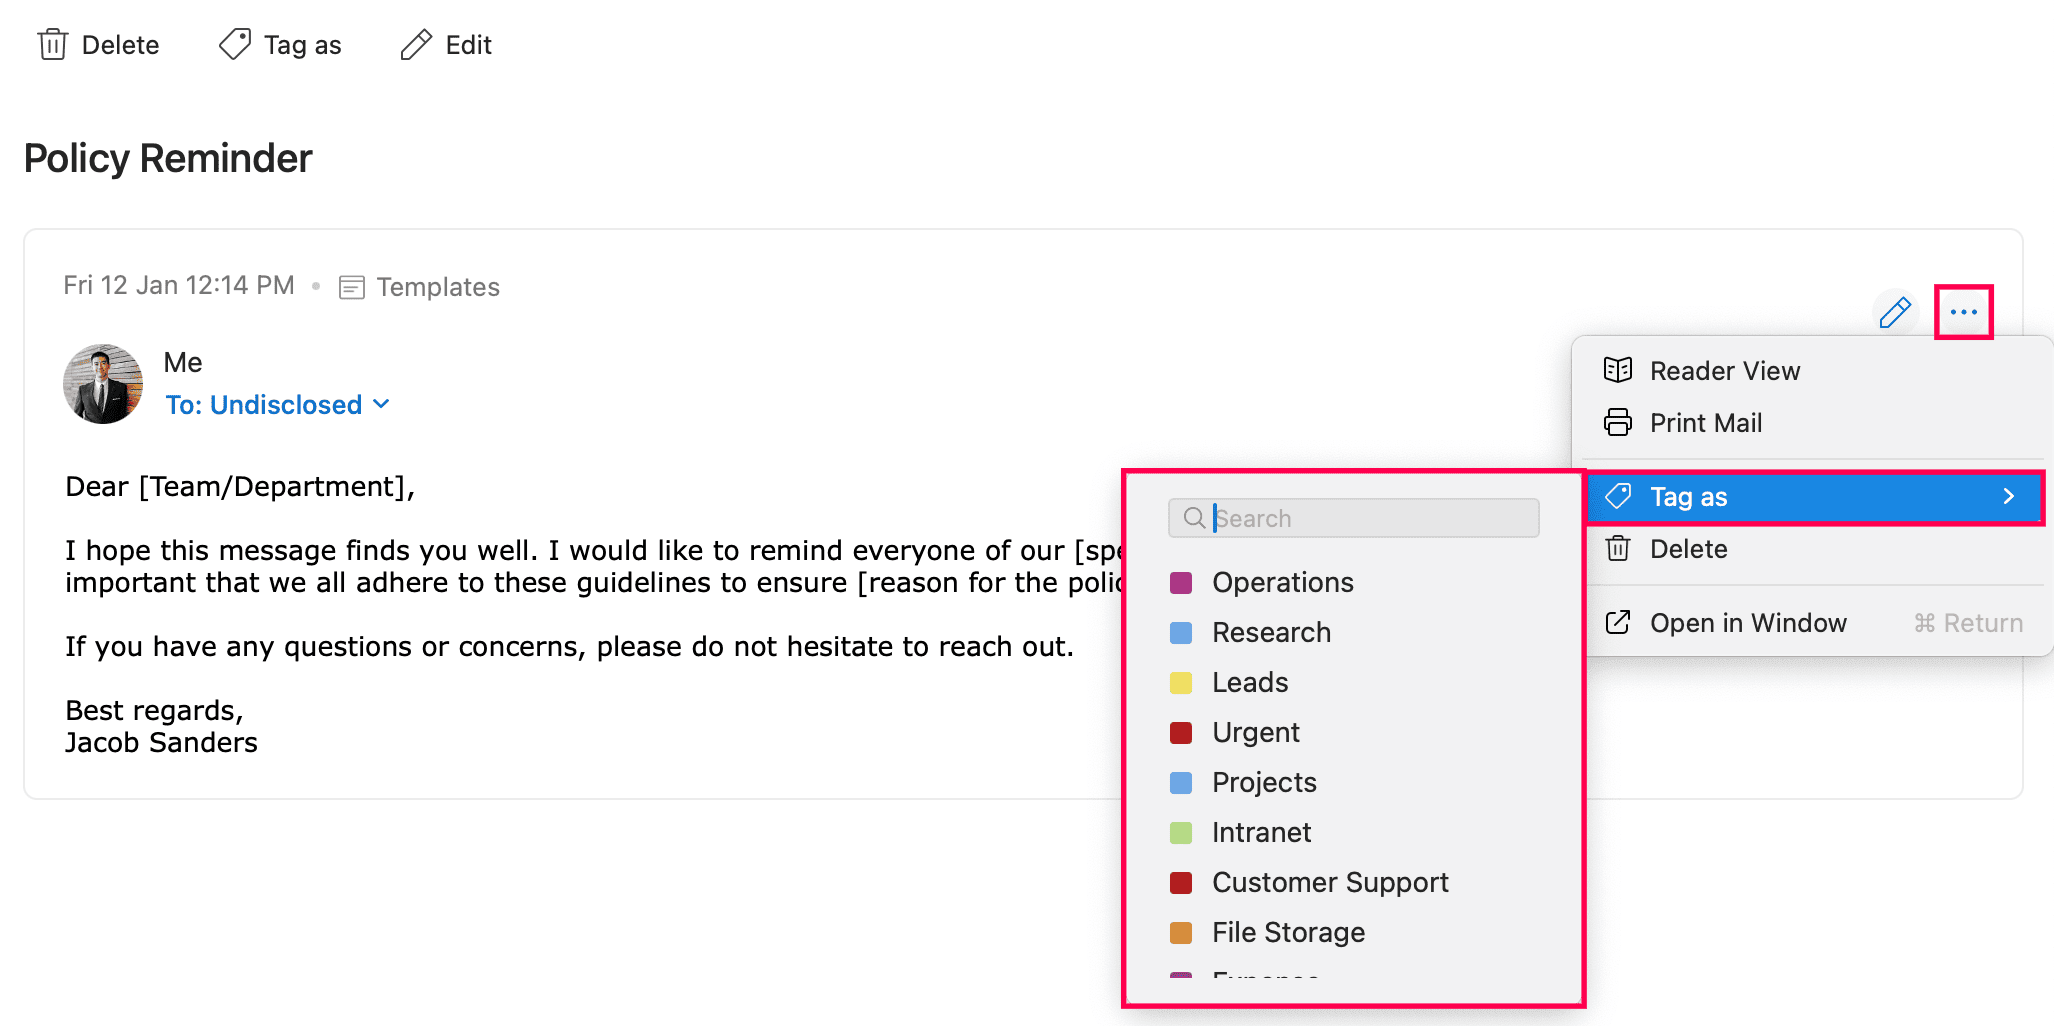Screen dimensions: 2054x1026
Task: Click the tag icon in top toolbar
Action: [x=235, y=45]
